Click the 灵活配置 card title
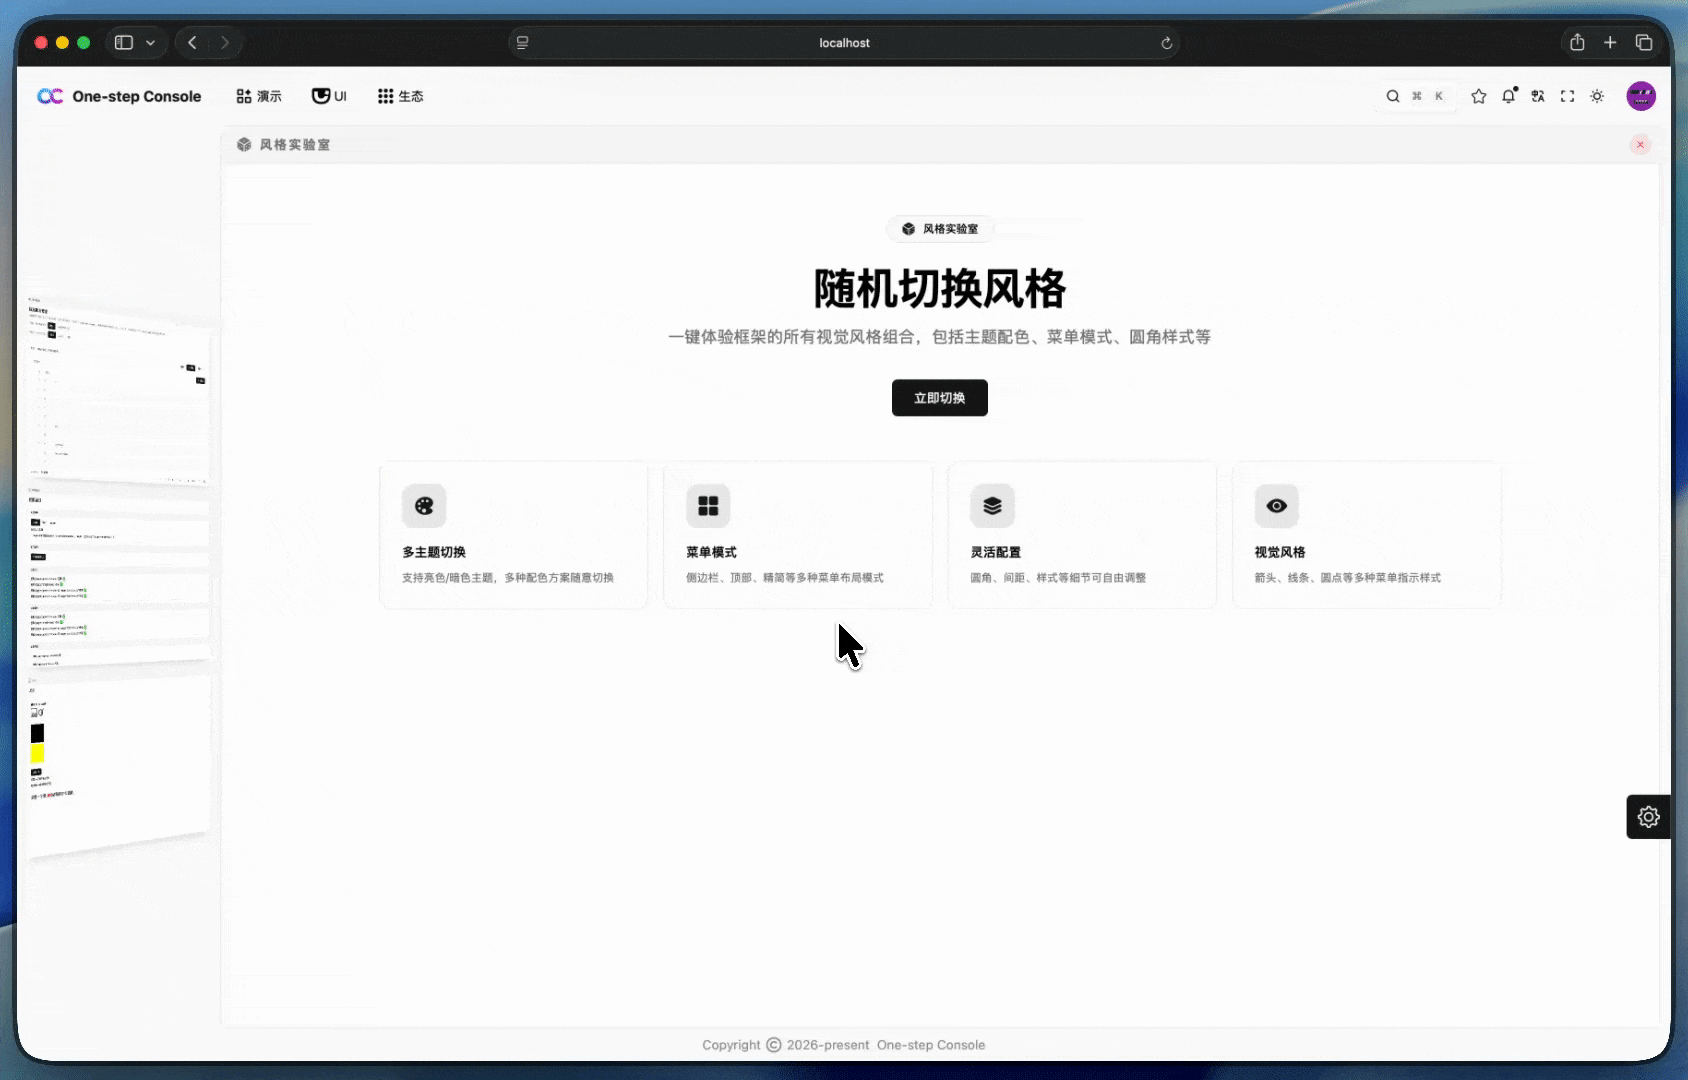 click(x=995, y=552)
